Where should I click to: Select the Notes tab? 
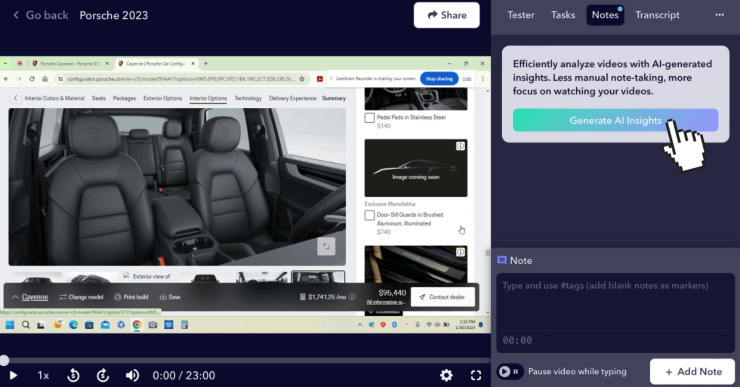[x=605, y=15]
